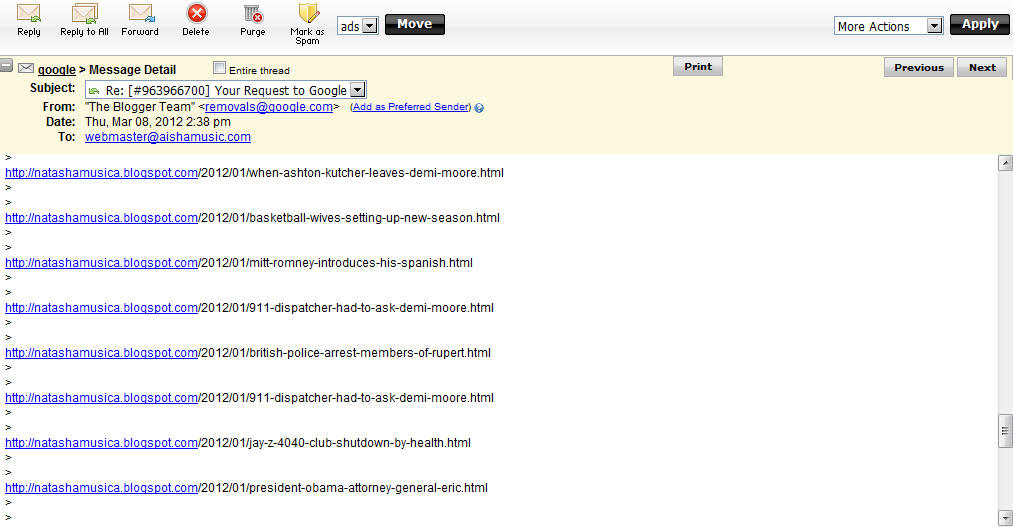Click the scrollbar up arrow in message body
The height and width of the screenshot is (527, 1013).
click(x=1005, y=163)
